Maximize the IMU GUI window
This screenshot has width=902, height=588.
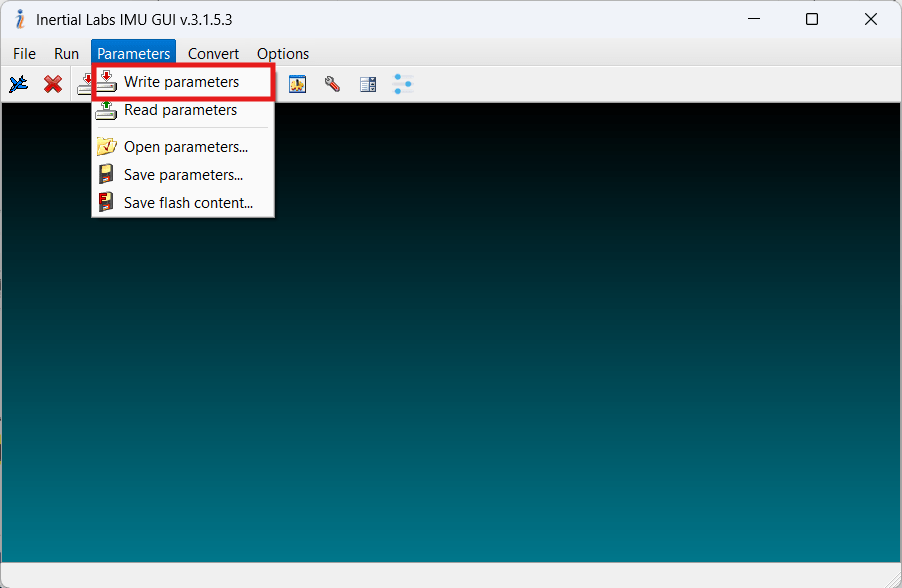tap(812, 19)
